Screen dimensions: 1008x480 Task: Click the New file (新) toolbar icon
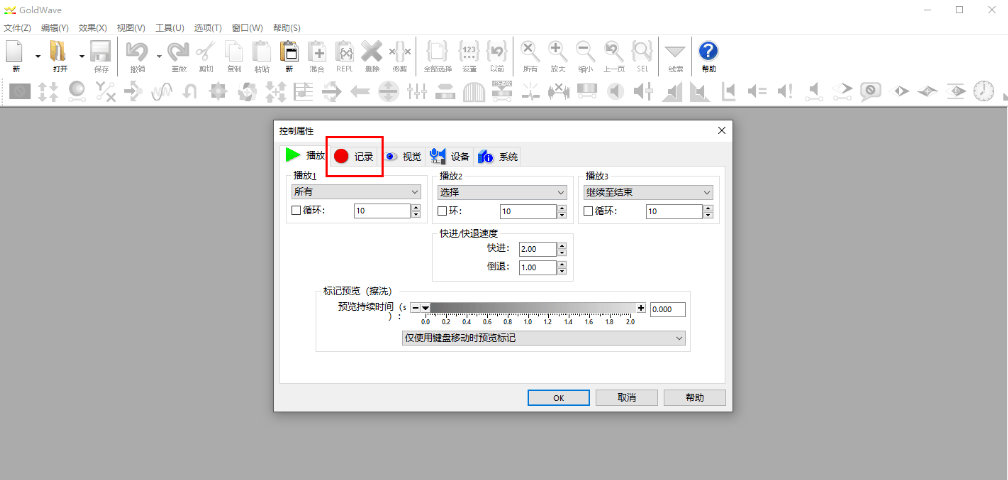(14, 51)
